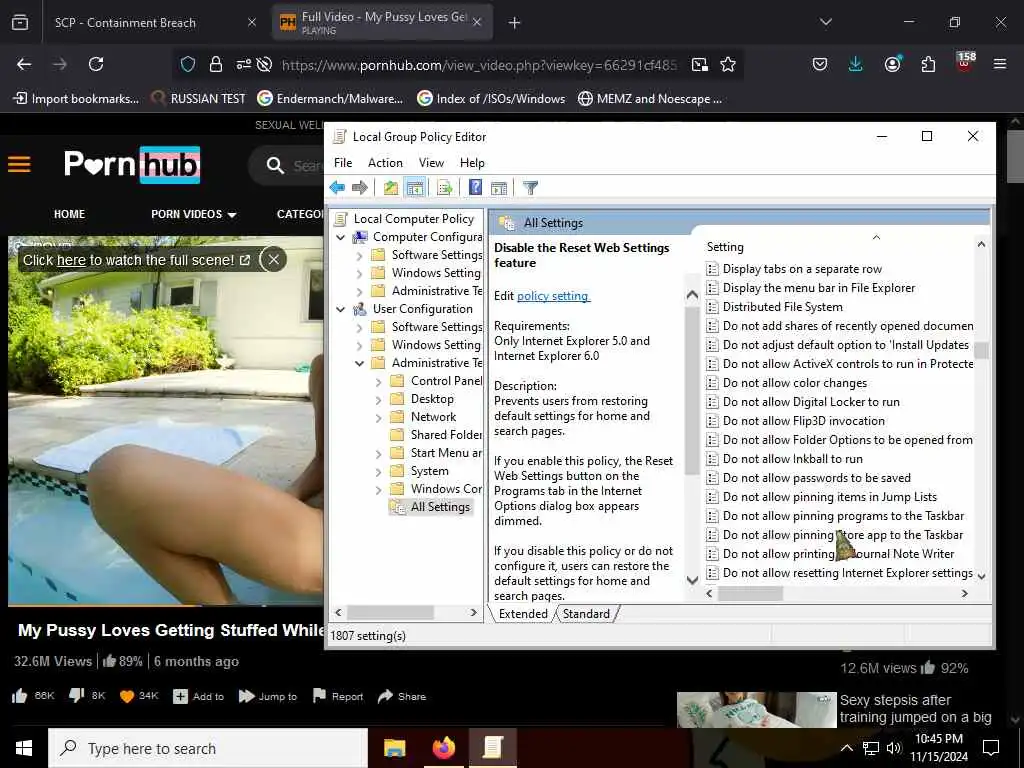The image size is (1024, 768).
Task: Select 'Do not allow passwords to be saved'
Action: tap(816, 478)
